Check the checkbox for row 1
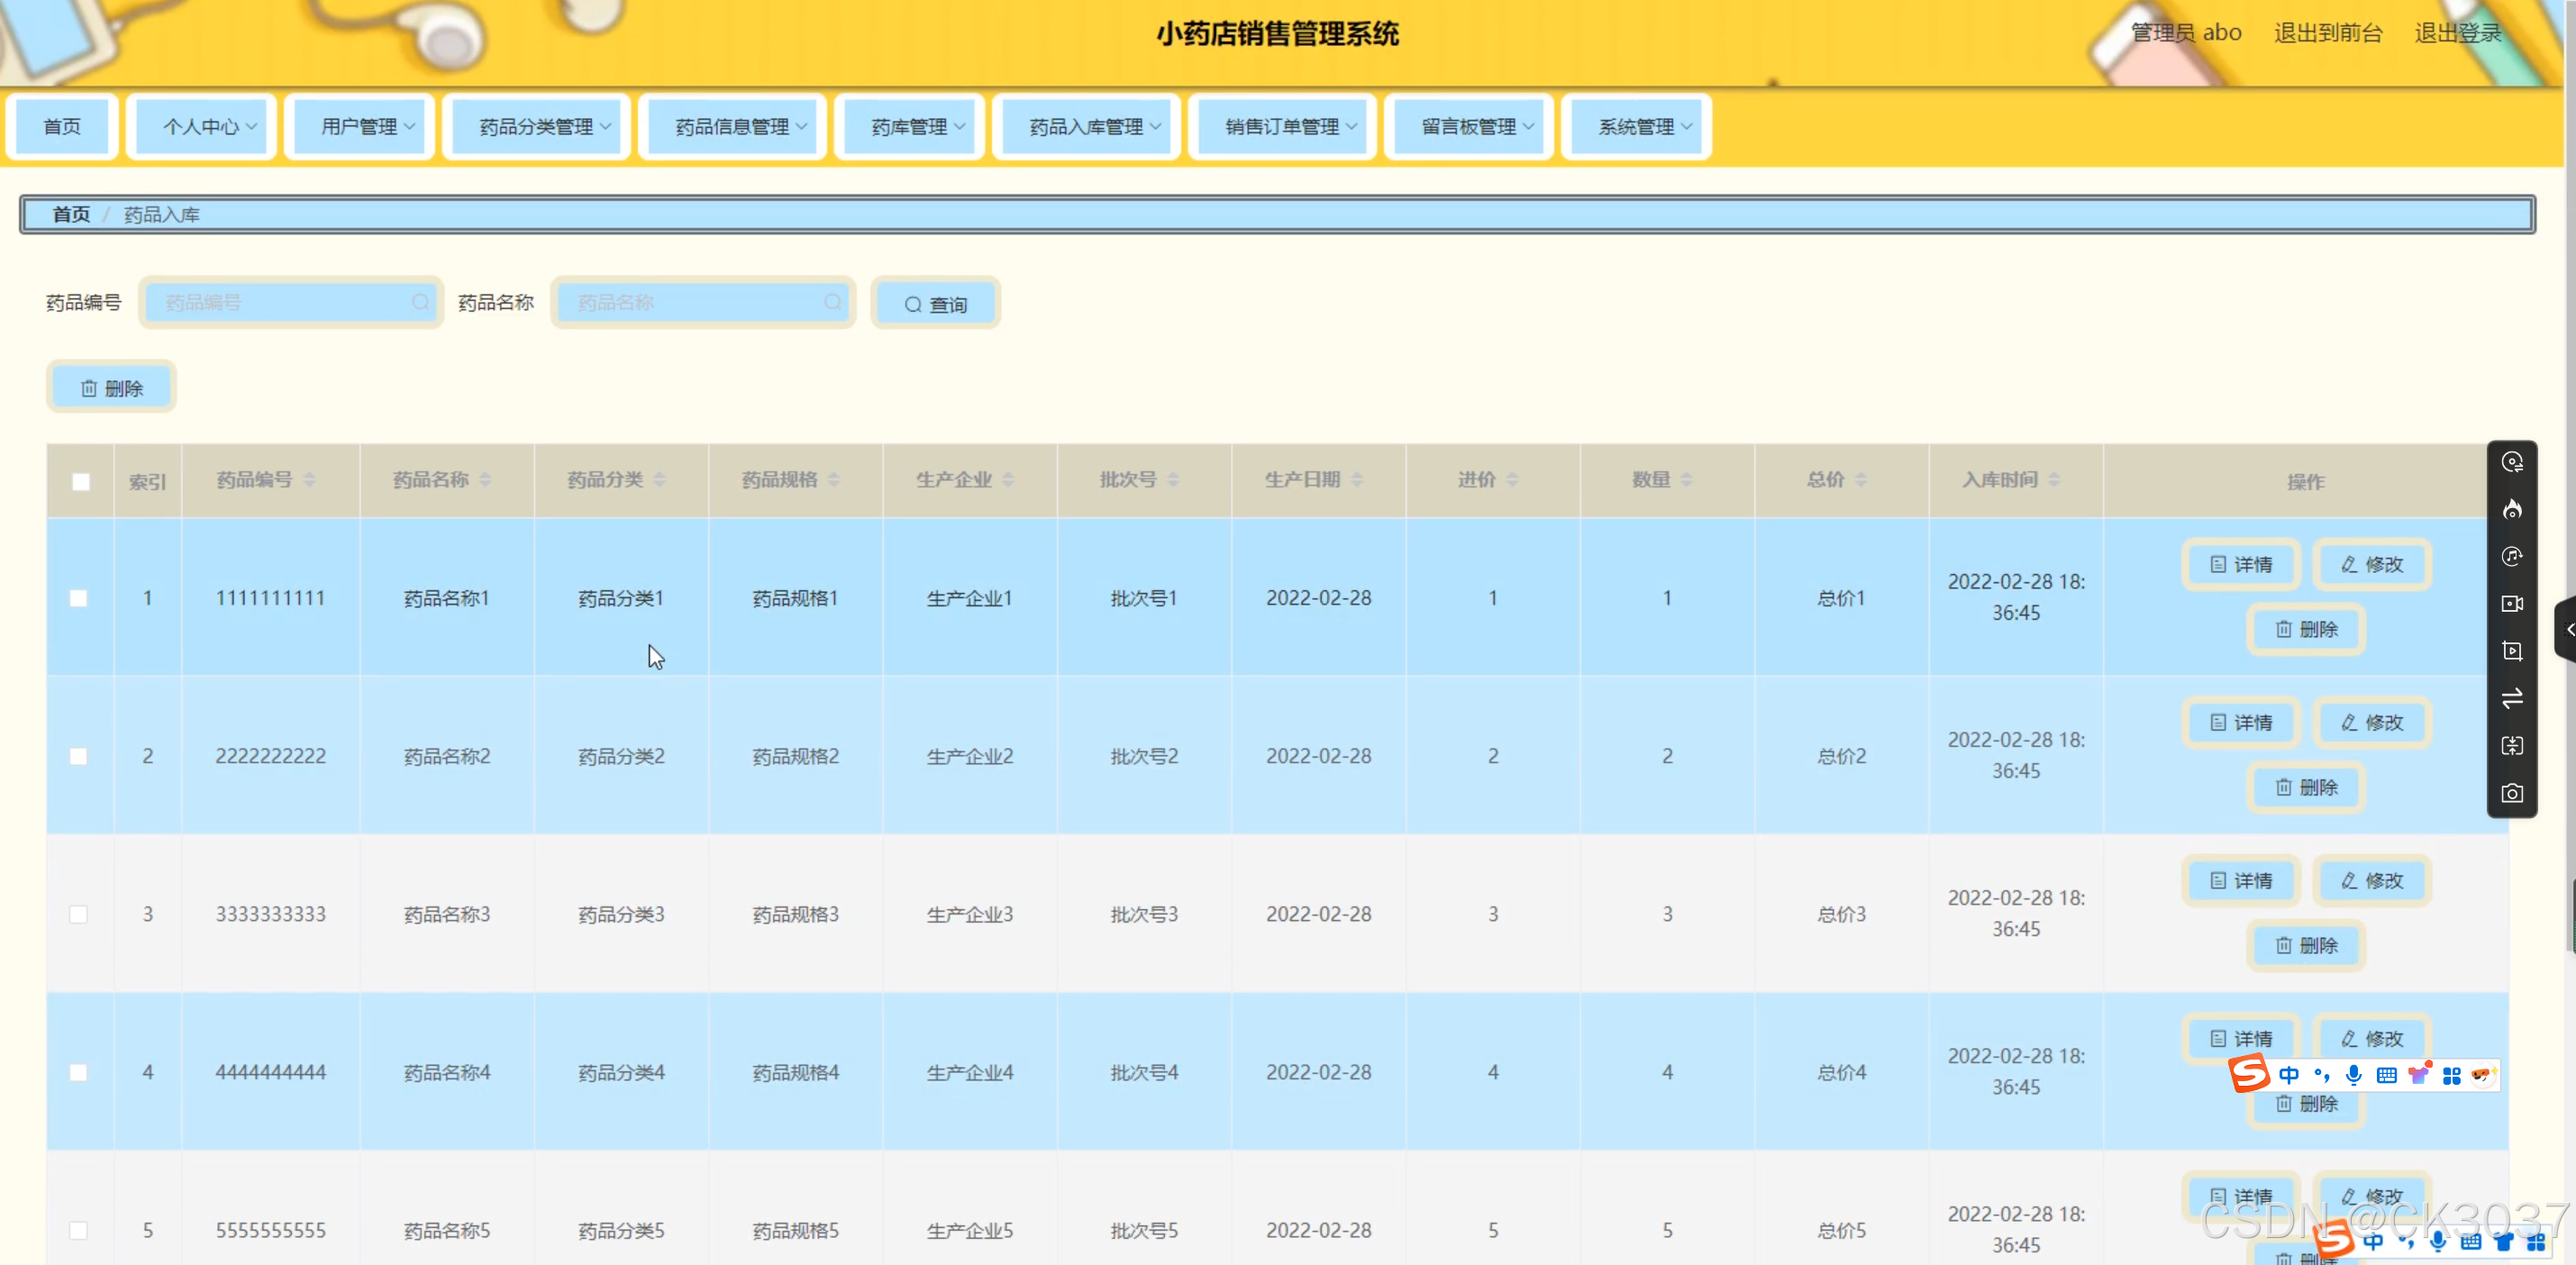The height and width of the screenshot is (1265, 2576). coord(78,598)
